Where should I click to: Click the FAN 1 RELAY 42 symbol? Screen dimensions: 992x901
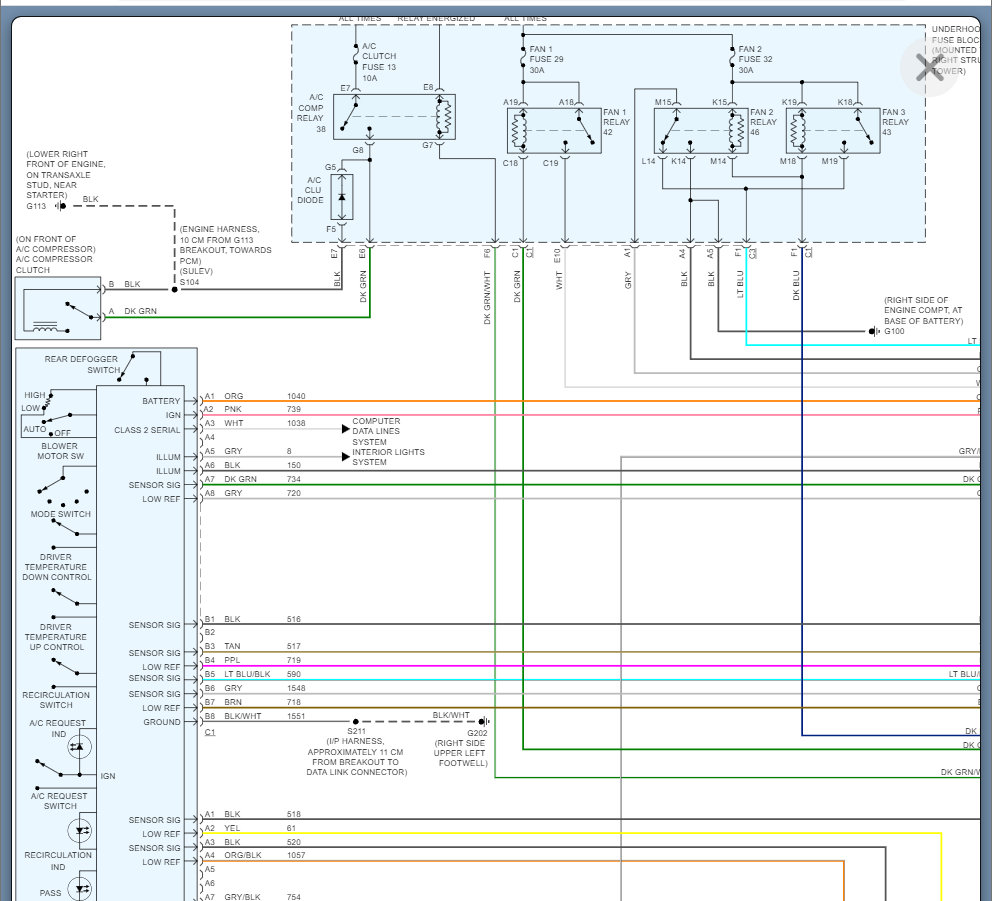[554, 131]
